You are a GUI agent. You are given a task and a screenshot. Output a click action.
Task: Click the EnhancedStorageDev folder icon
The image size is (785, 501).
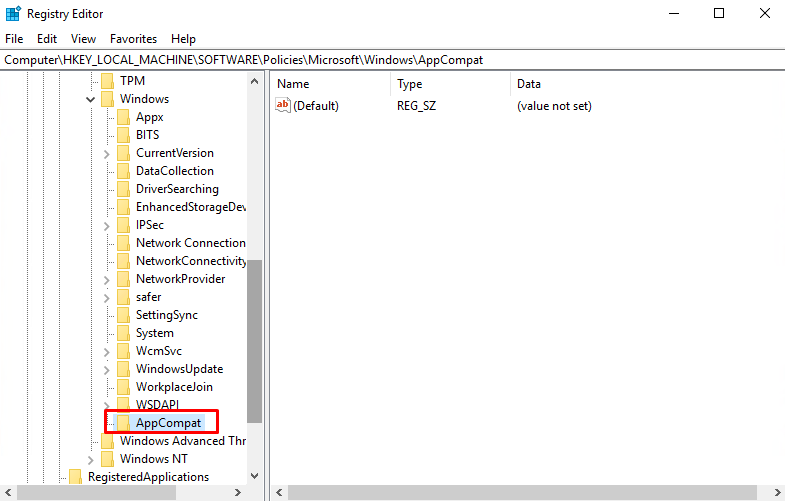point(123,207)
